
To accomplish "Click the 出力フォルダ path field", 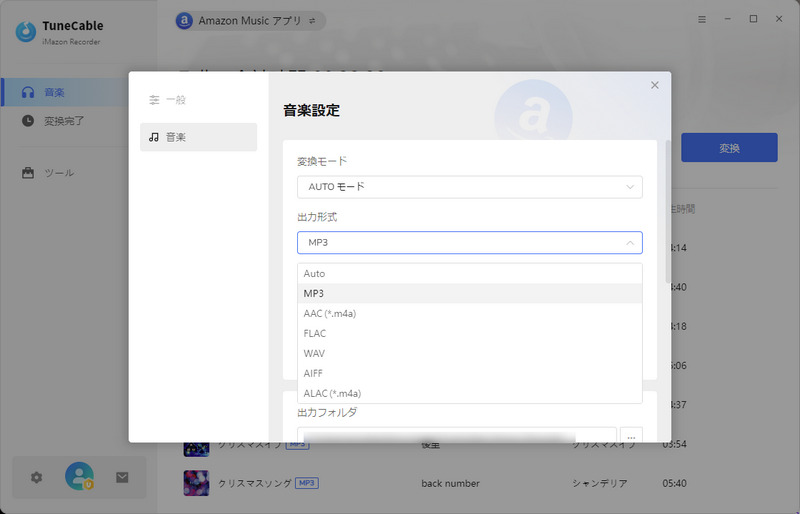I will tap(457, 435).
